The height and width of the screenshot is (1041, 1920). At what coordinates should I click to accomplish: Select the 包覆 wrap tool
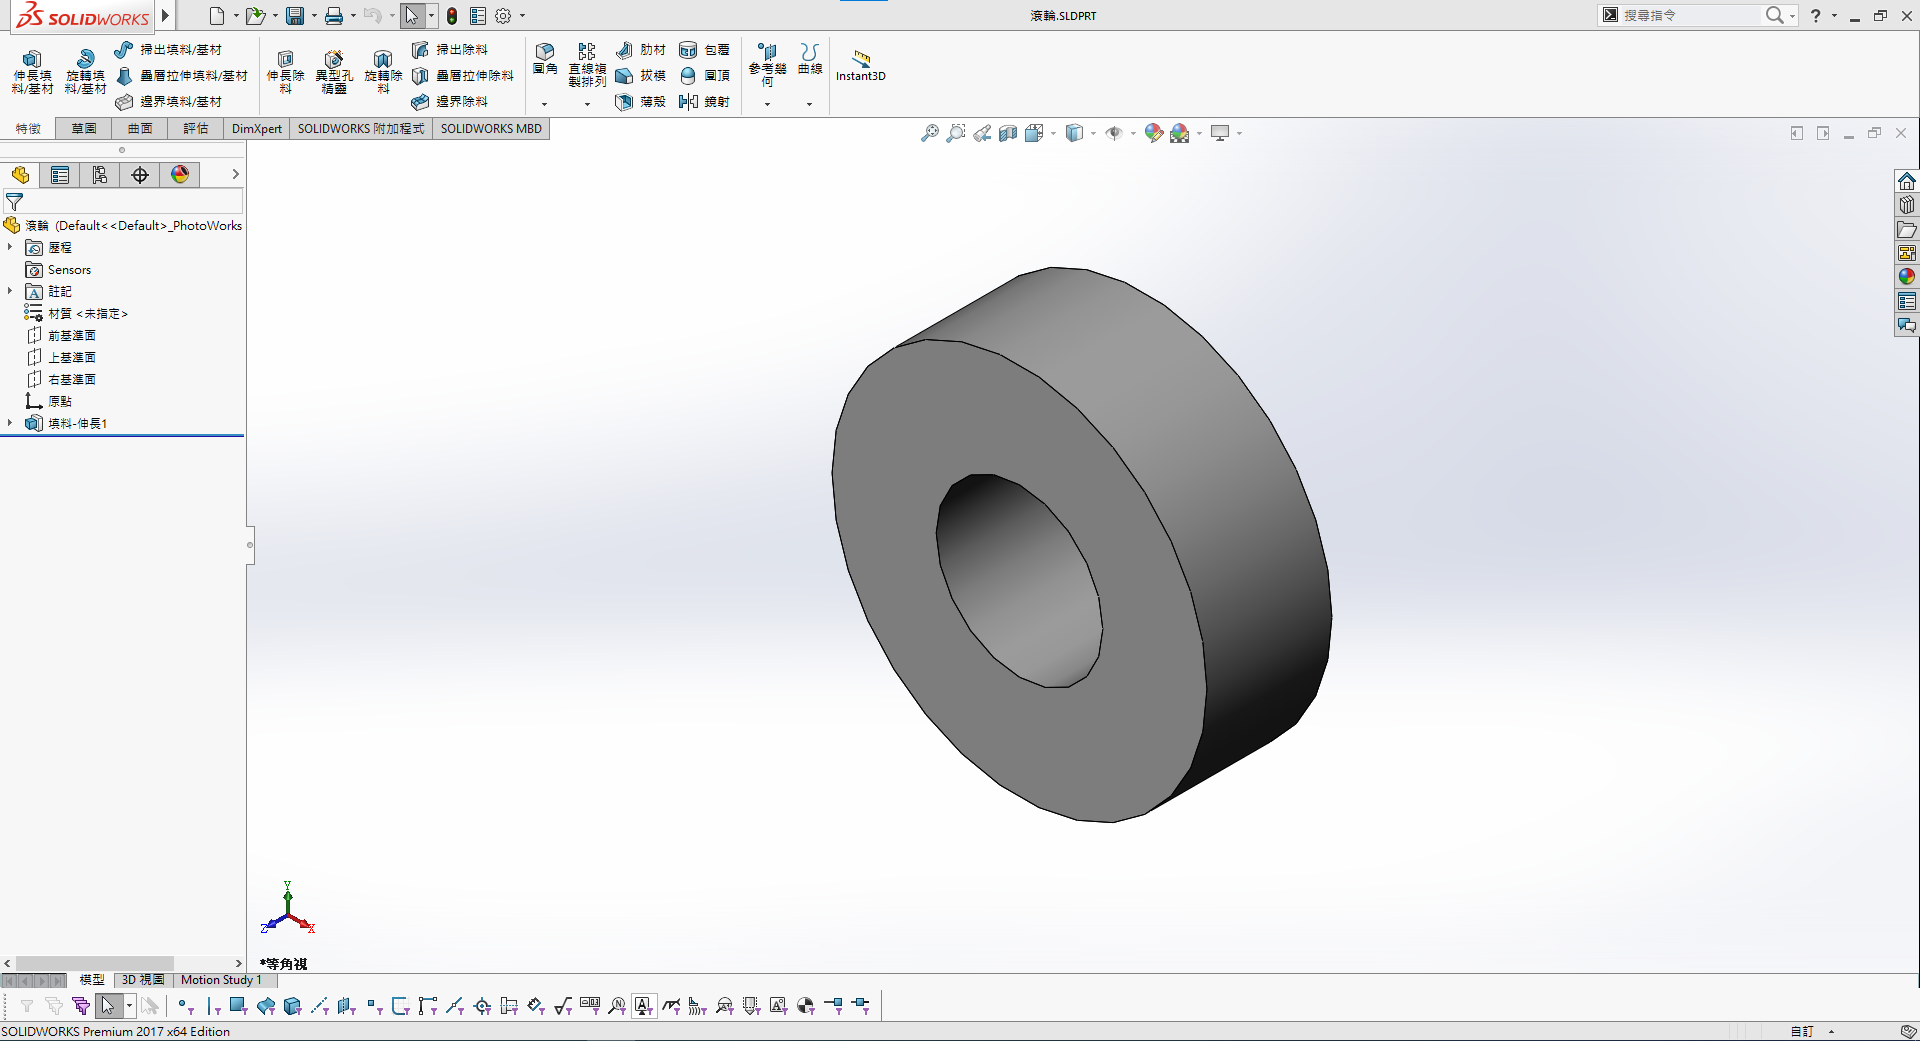pyautogui.click(x=705, y=50)
